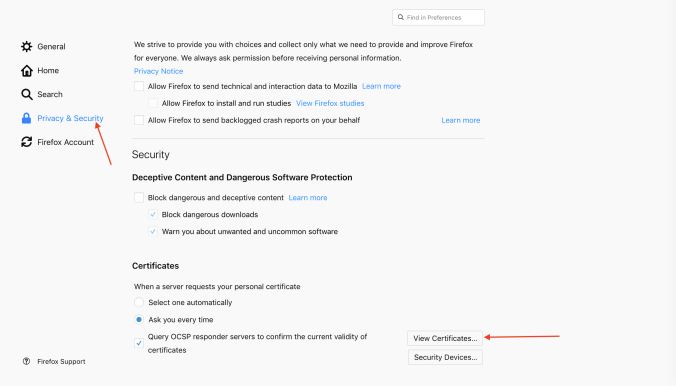Open the General preferences category

[51, 47]
